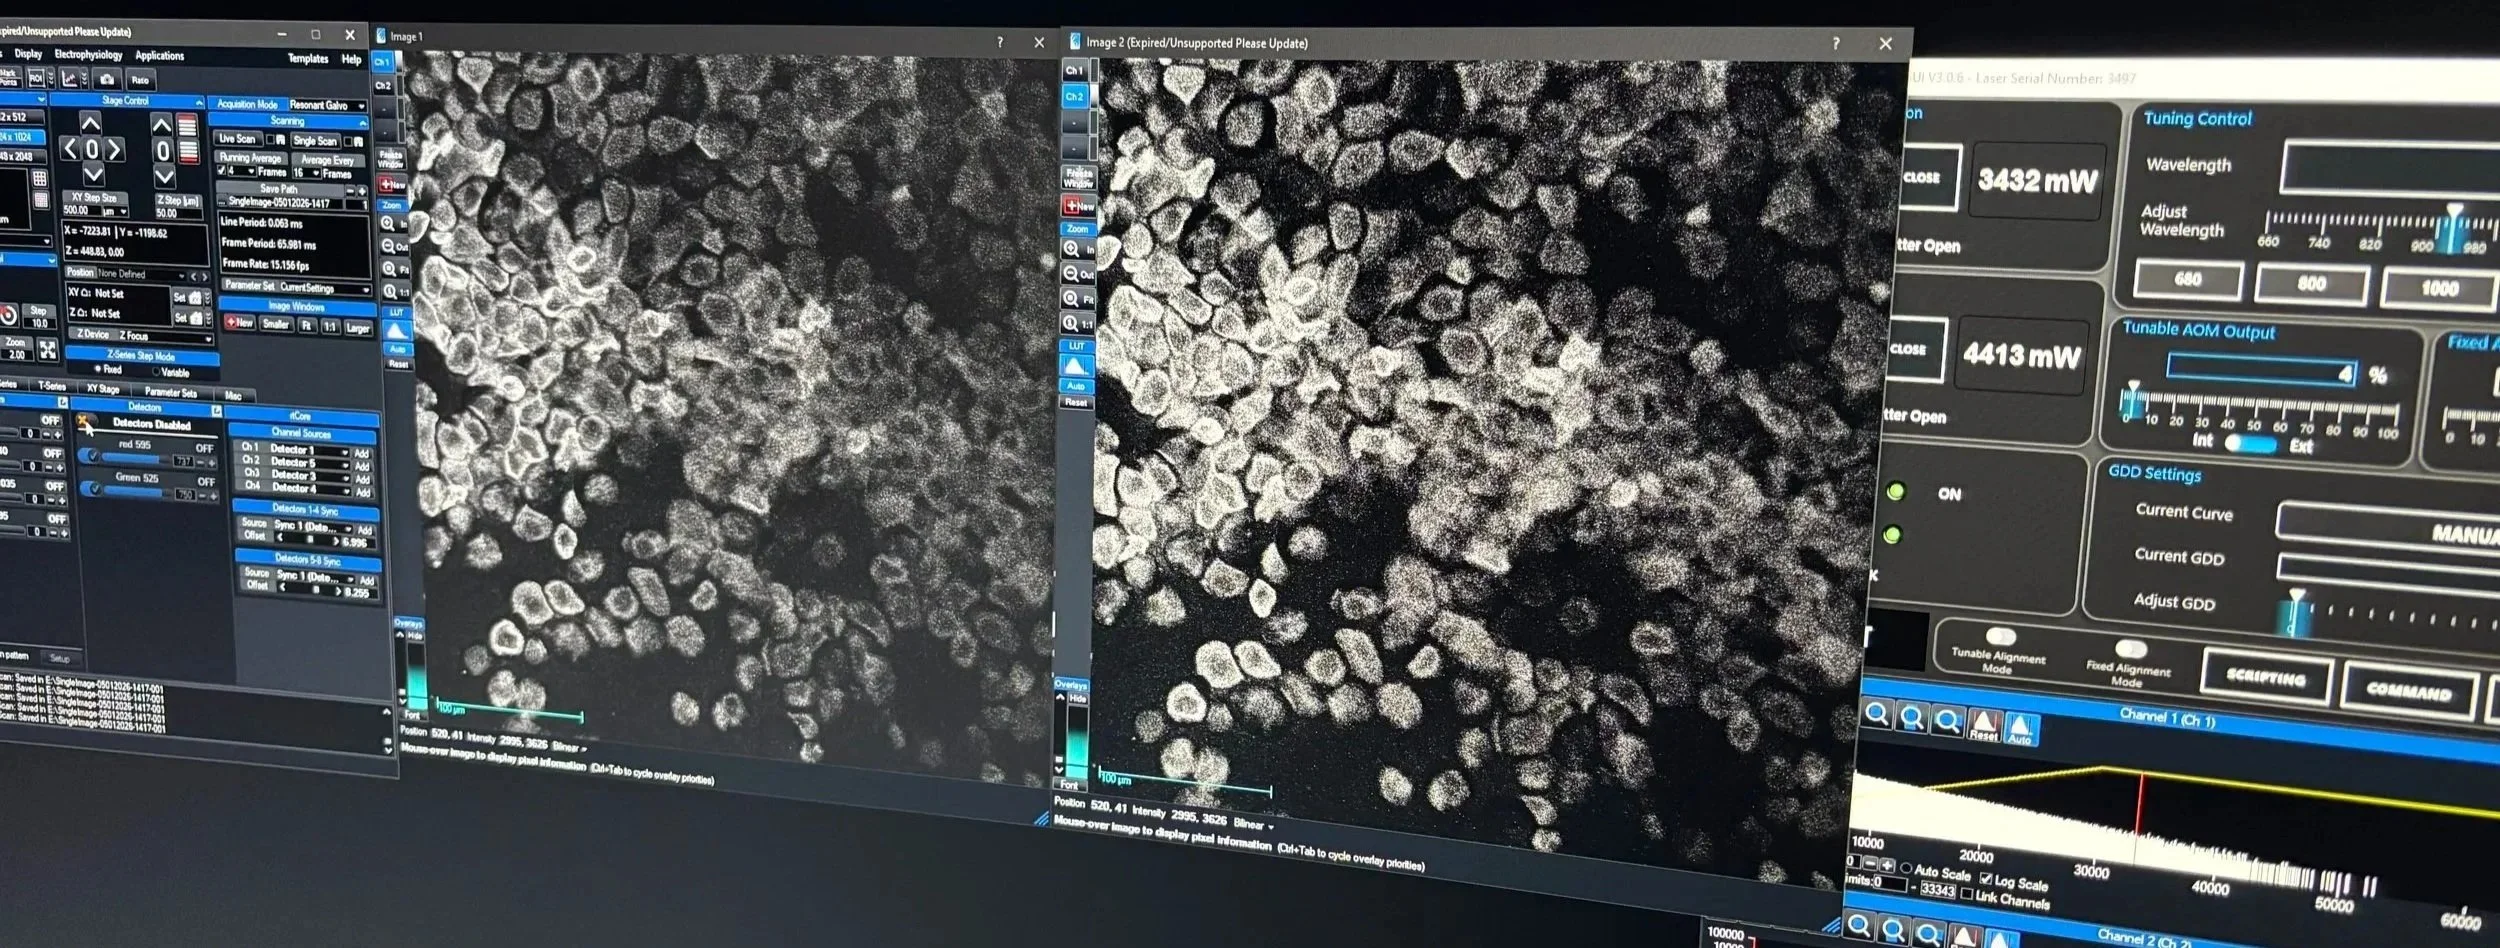Click the Live Scan button

(237, 139)
